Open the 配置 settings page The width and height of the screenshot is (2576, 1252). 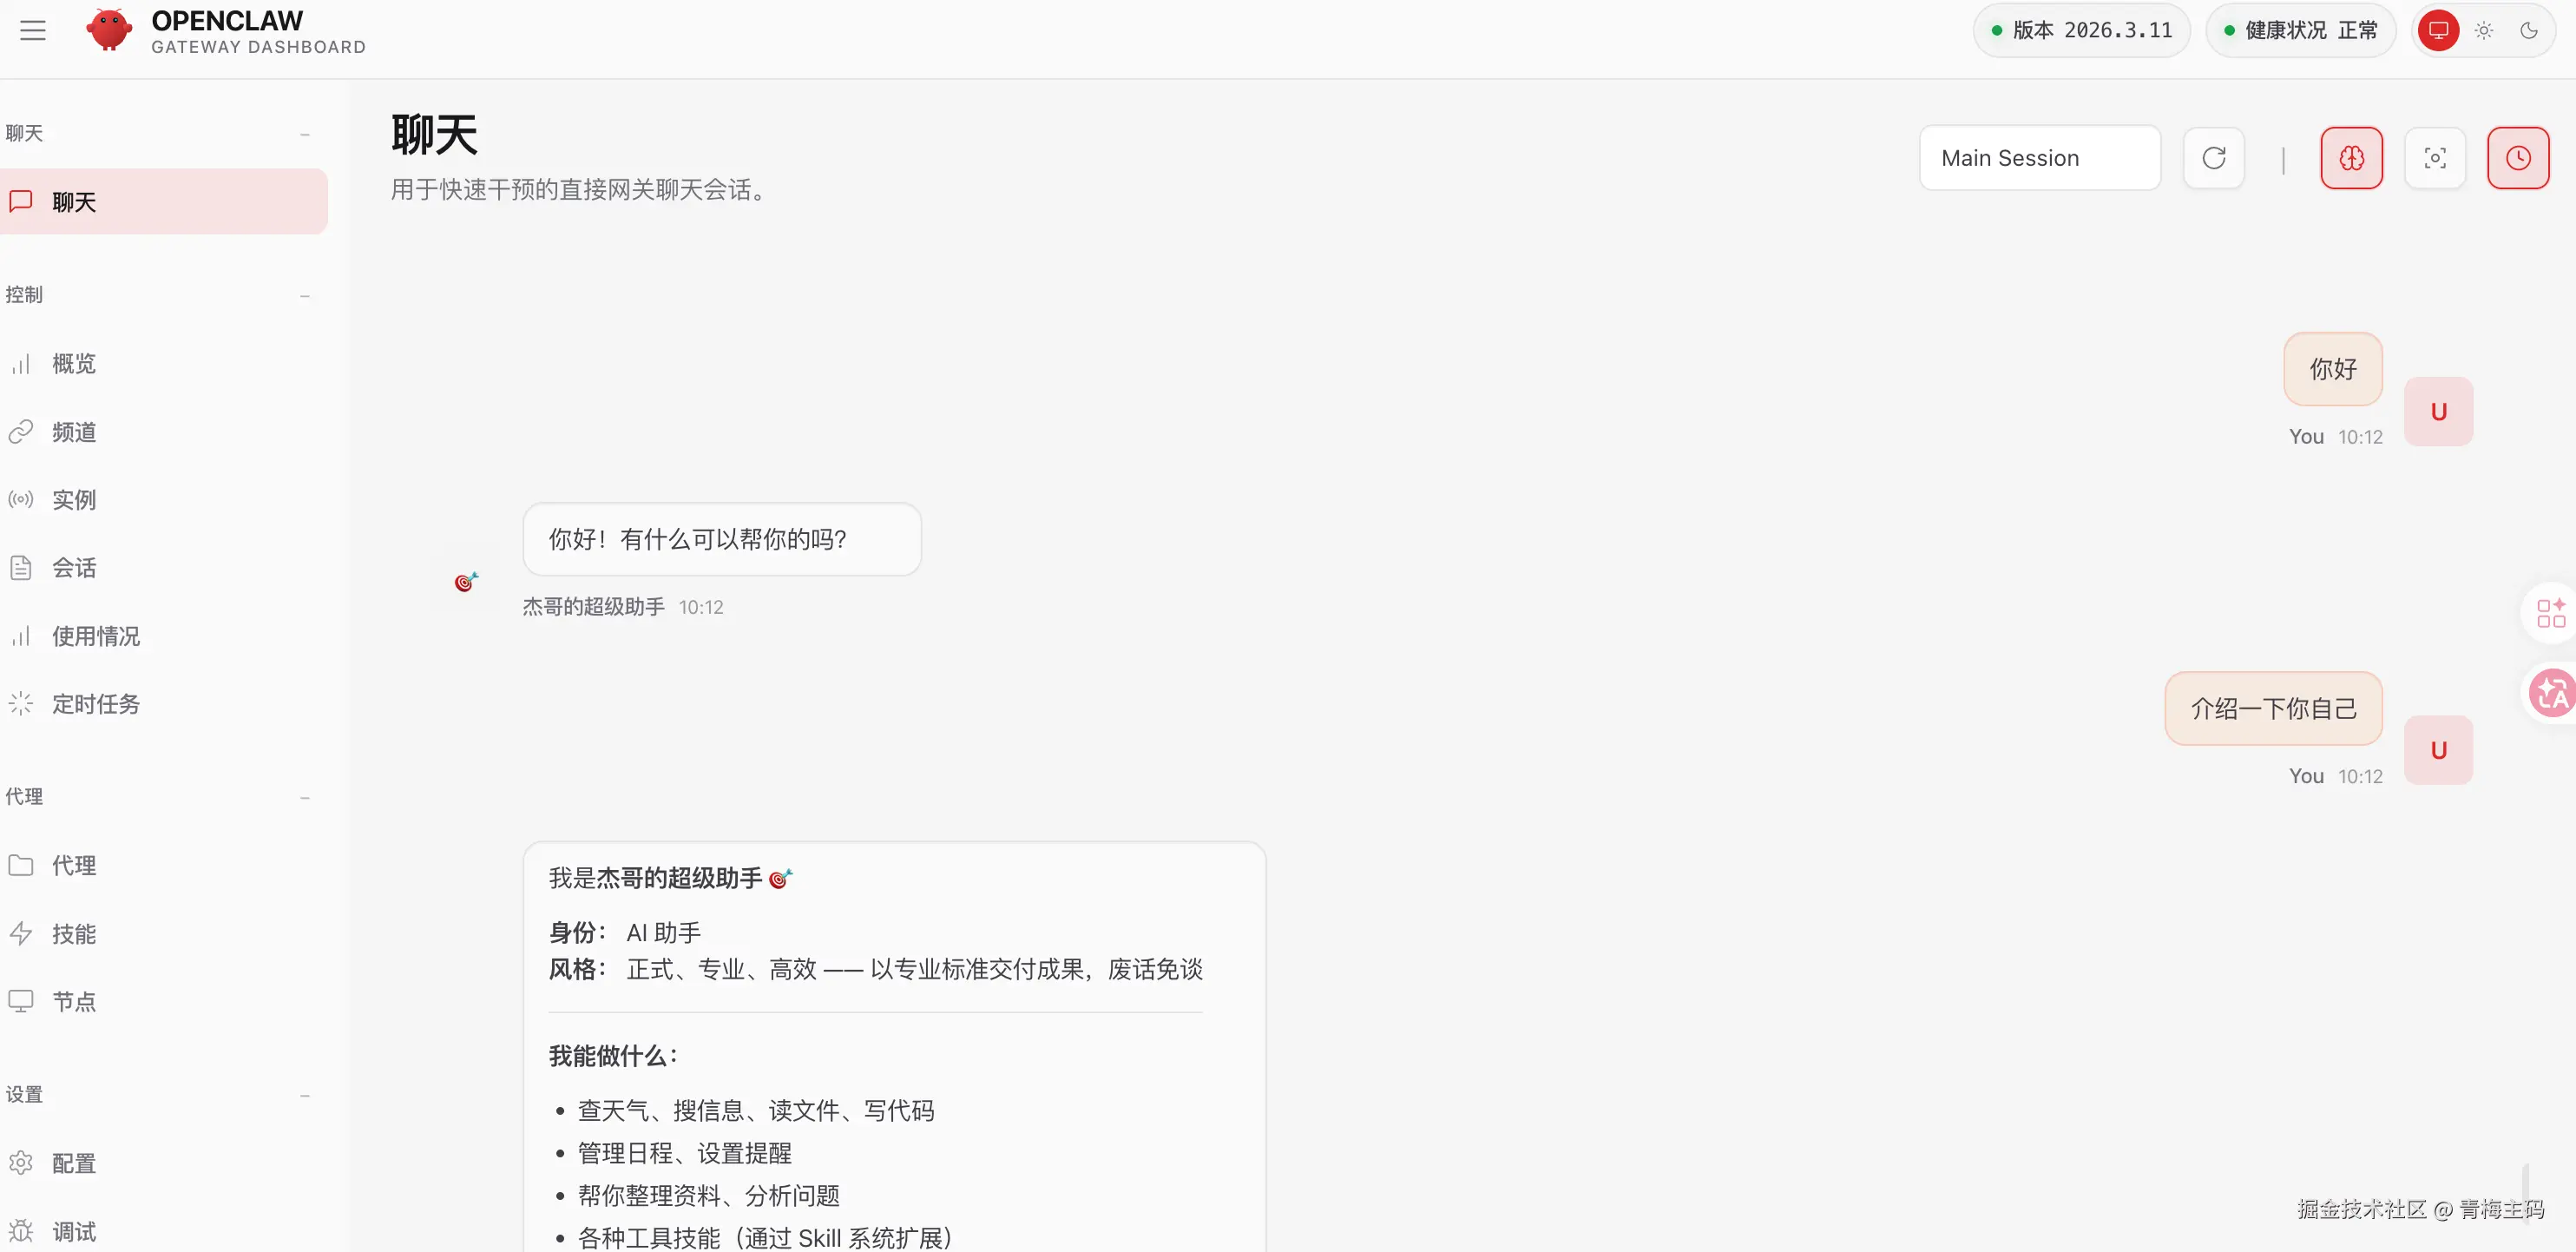pos(74,1163)
